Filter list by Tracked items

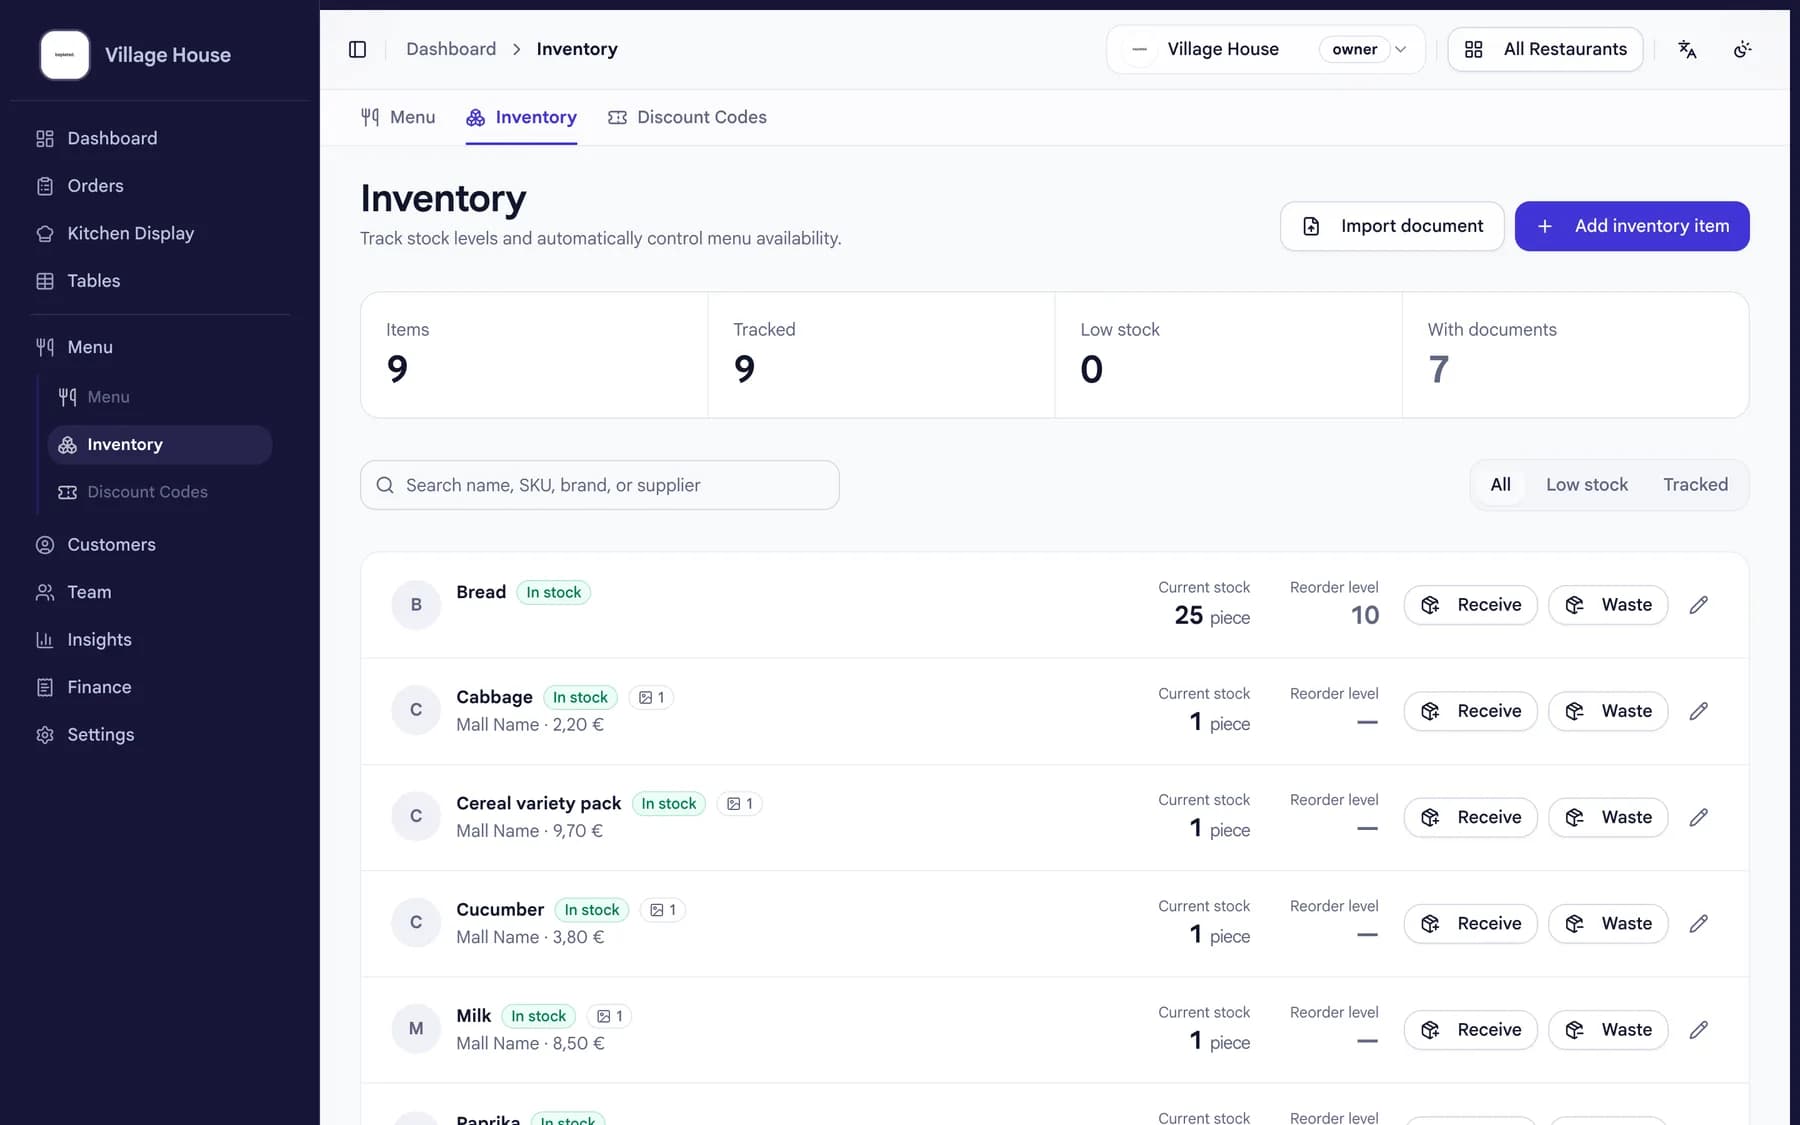click(1695, 485)
